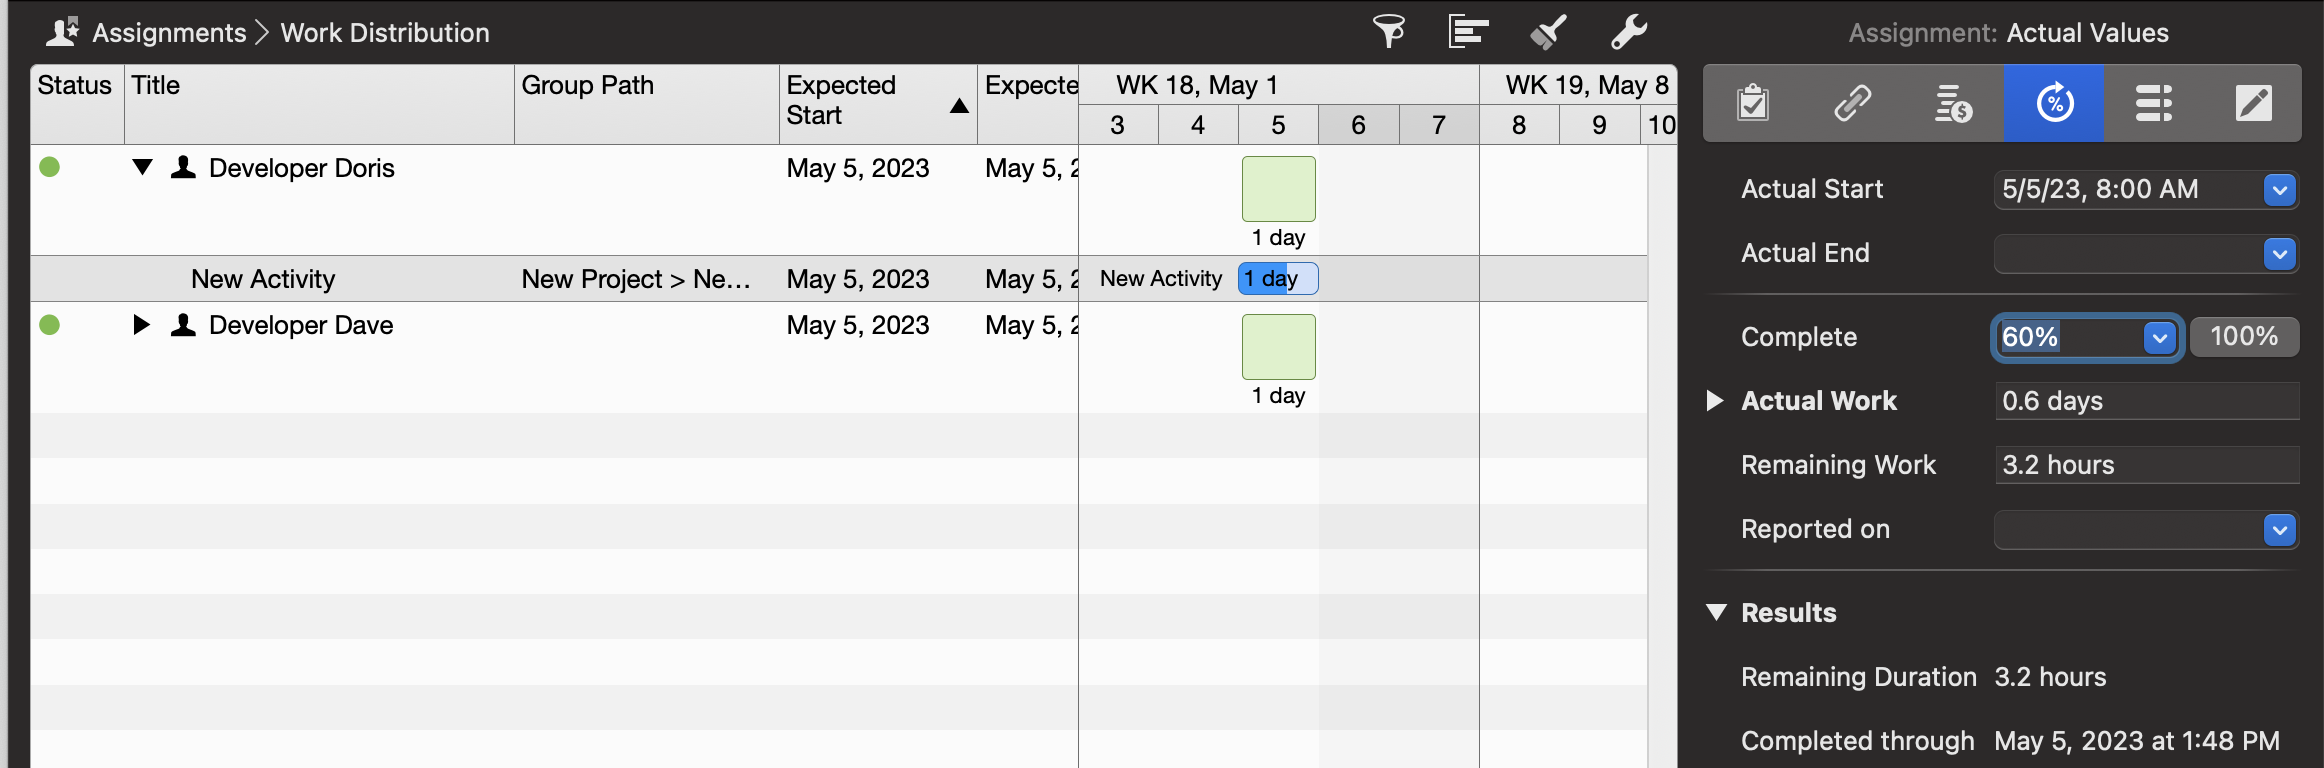The height and width of the screenshot is (768, 2324).
Task: Collapse the Developer Doris row
Action: click(x=142, y=168)
